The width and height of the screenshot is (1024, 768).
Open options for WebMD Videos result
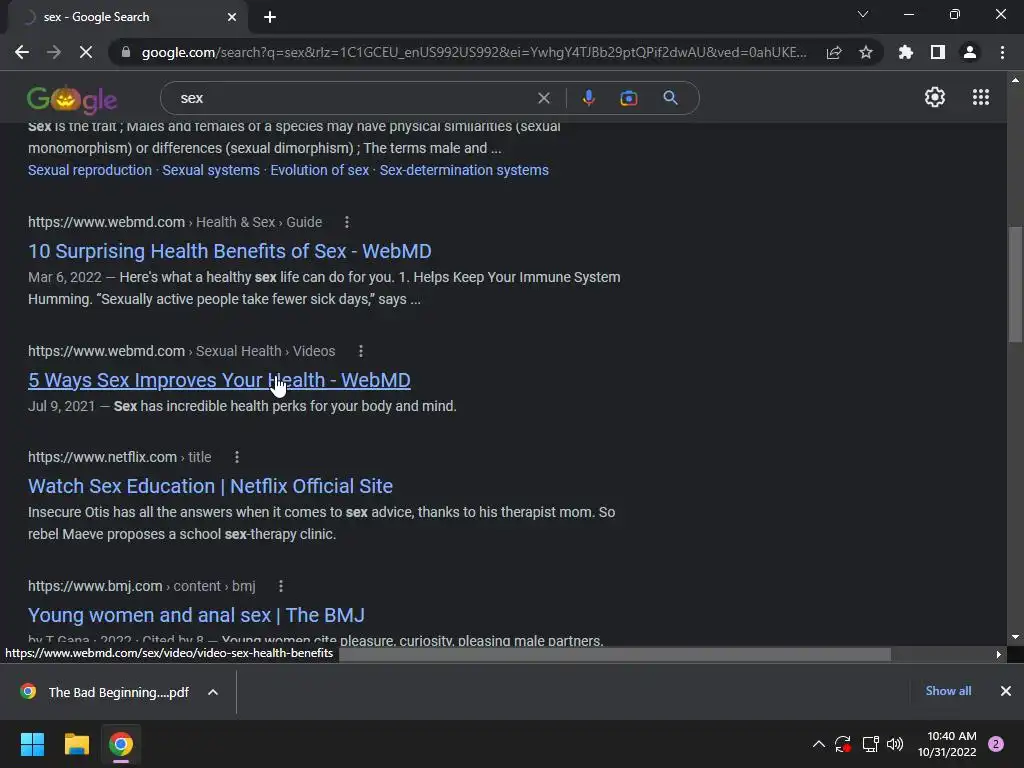(360, 351)
